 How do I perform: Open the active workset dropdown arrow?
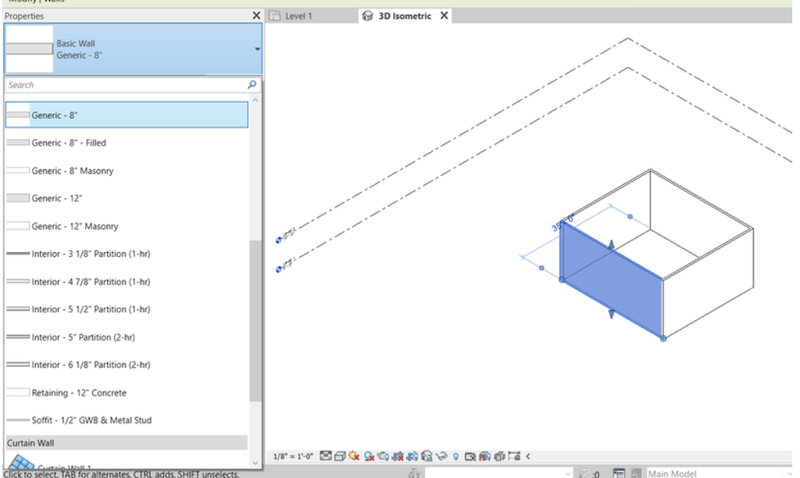coord(567,474)
